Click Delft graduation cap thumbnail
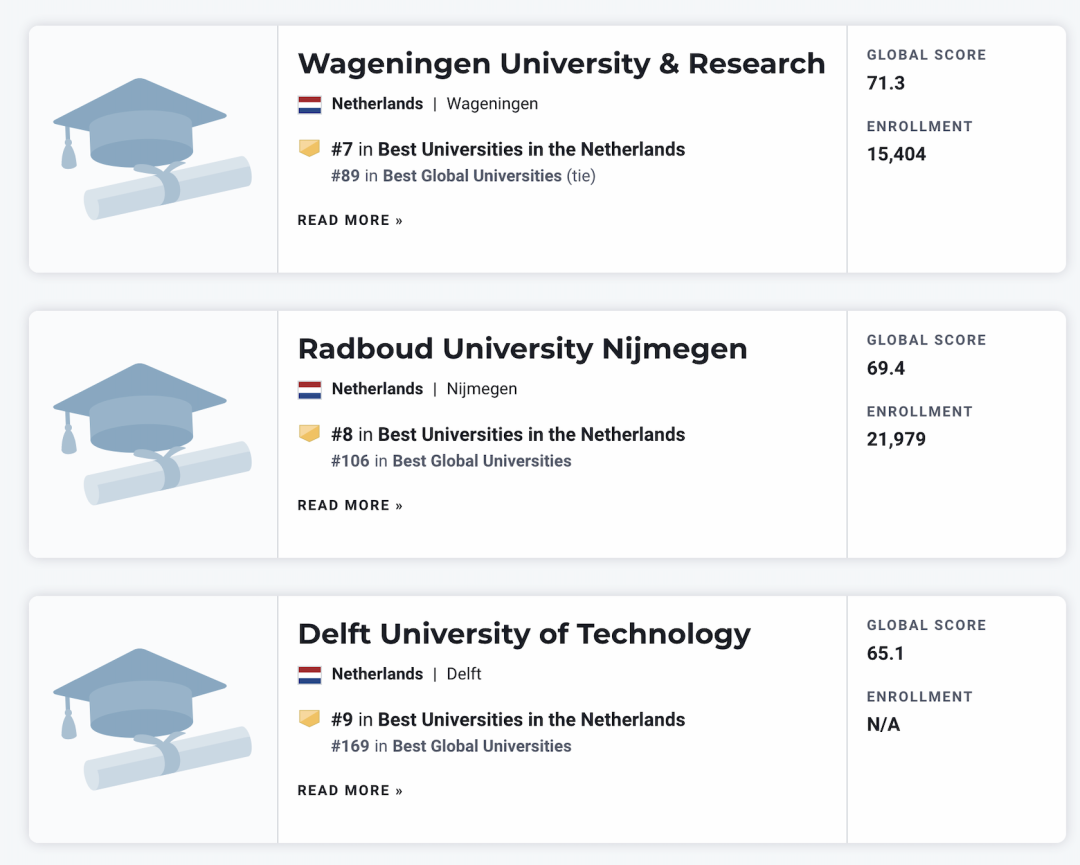Image resolution: width=1080 pixels, height=865 pixels. [x=152, y=719]
